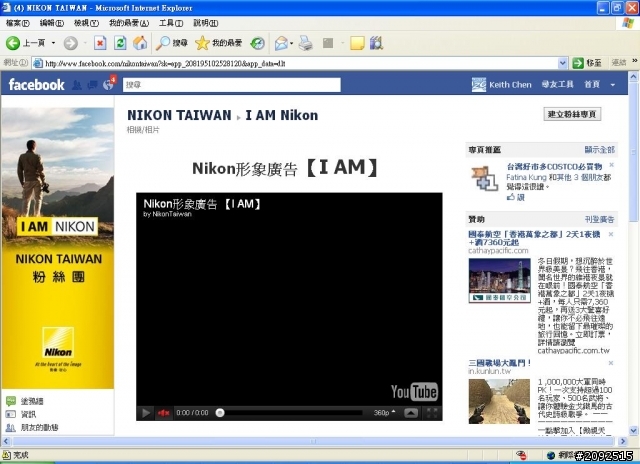The width and height of the screenshot is (640, 464).
Task: Close the in.kunlun.tw game ad with X
Action: (611, 363)
